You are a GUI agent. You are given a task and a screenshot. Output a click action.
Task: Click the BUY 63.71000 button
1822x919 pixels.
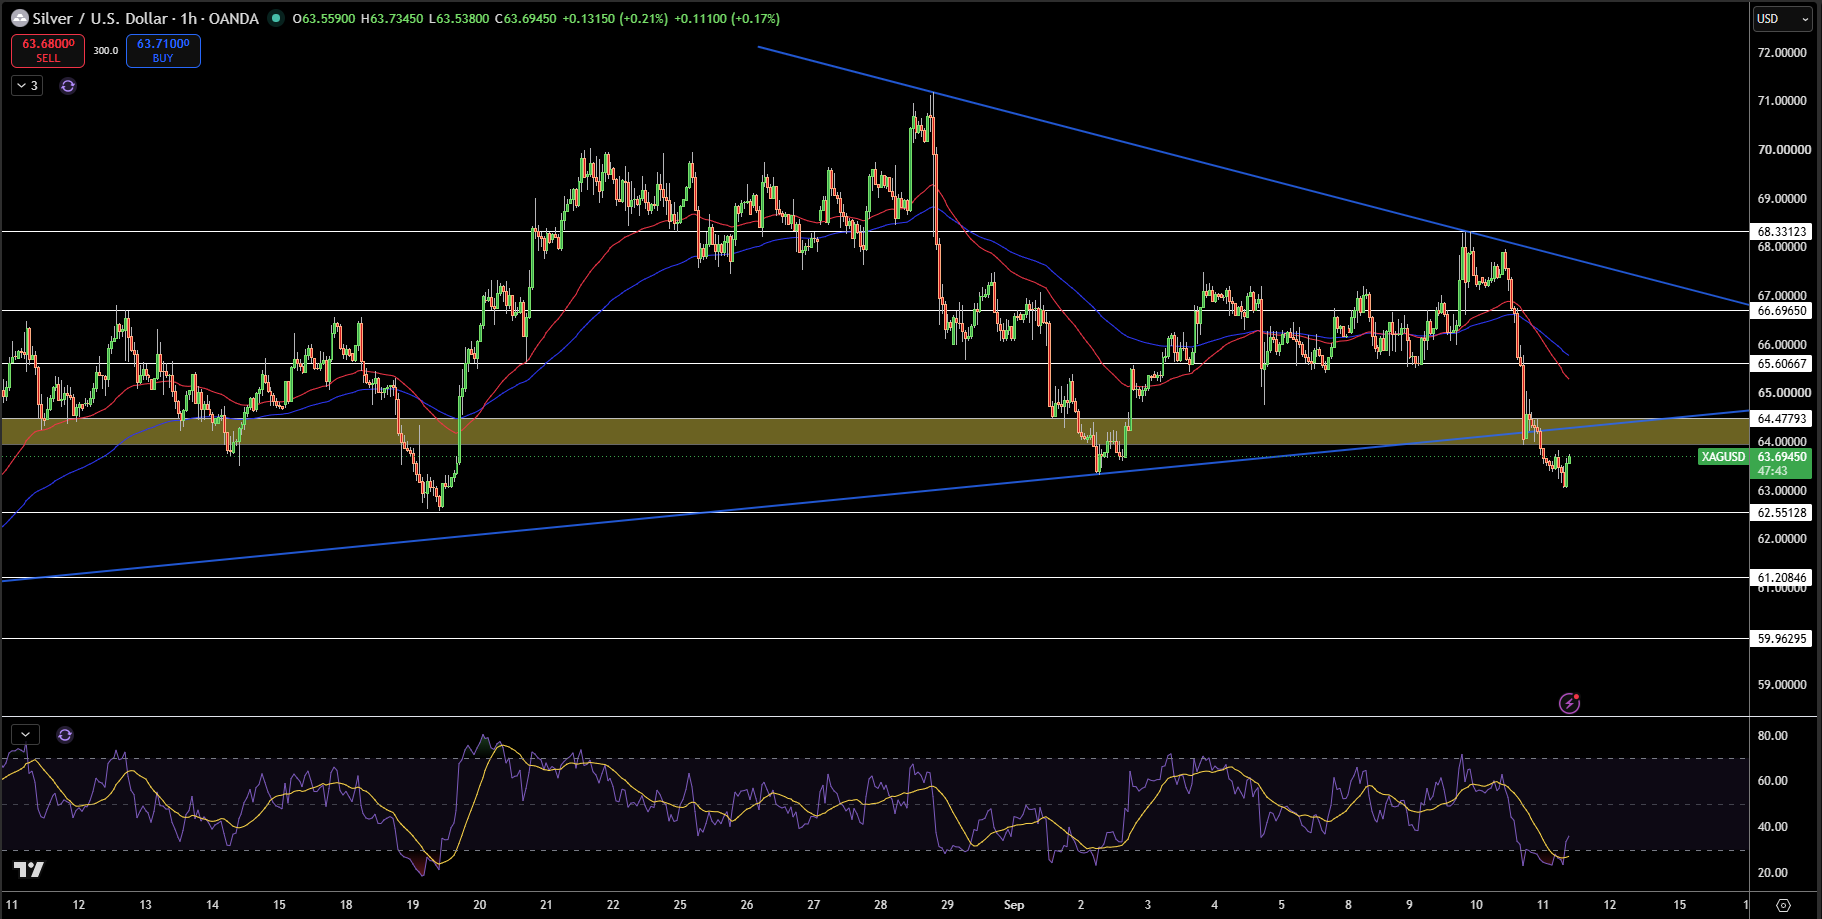(163, 50)
